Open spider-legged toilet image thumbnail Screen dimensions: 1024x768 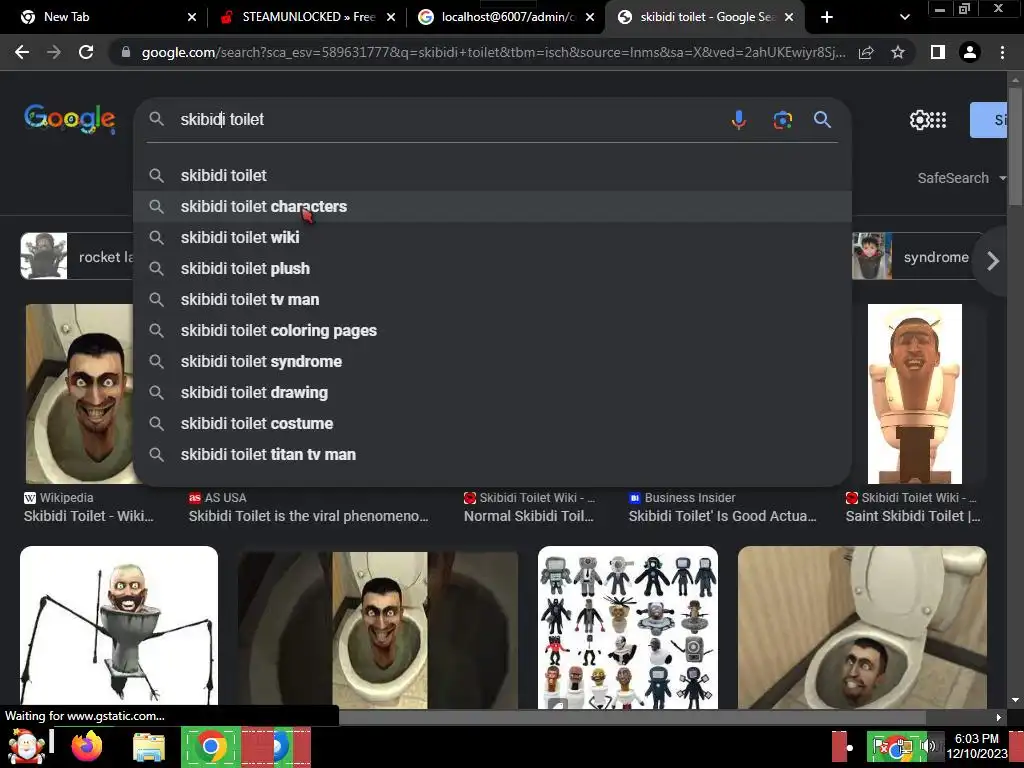point(119,626)
